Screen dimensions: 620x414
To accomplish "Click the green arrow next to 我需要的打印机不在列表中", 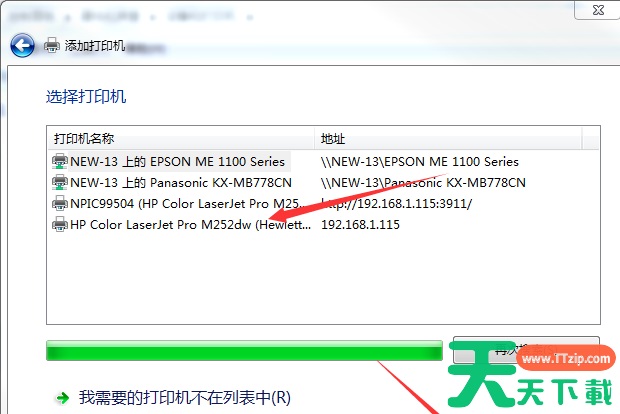I will coord(62,398).
